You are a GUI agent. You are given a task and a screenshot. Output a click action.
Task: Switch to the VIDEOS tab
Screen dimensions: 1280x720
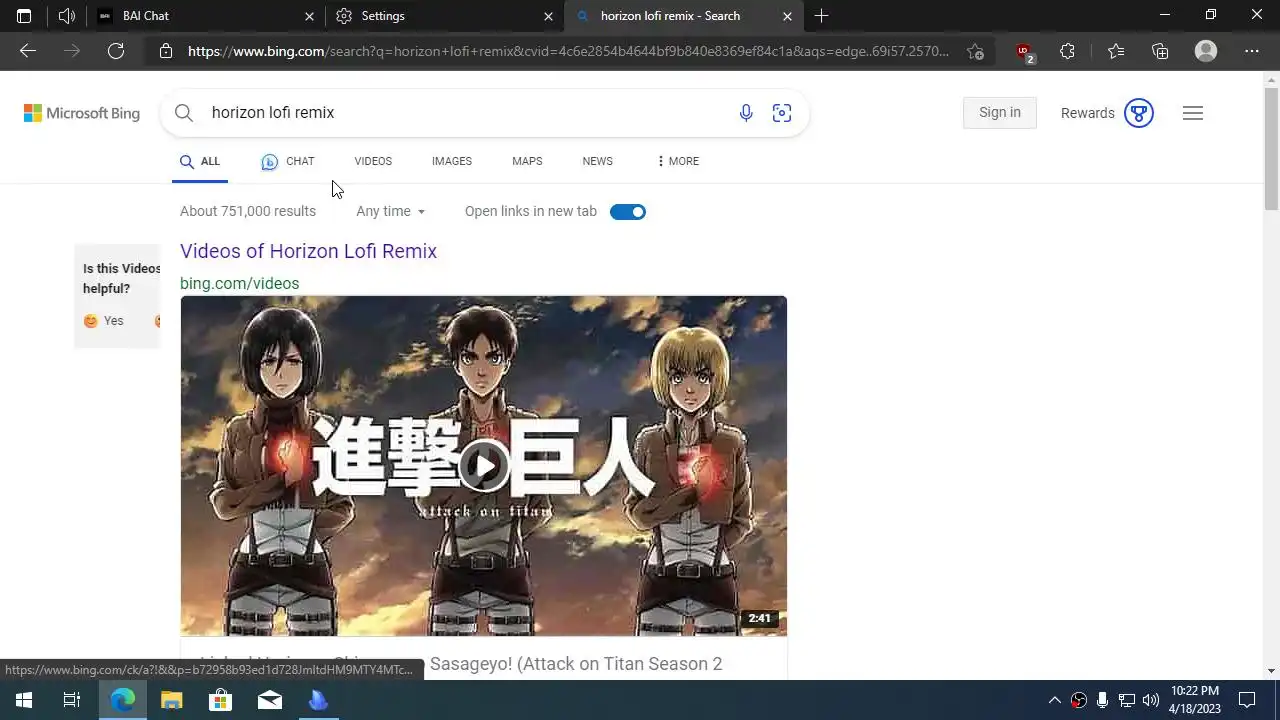coord(373,161)
